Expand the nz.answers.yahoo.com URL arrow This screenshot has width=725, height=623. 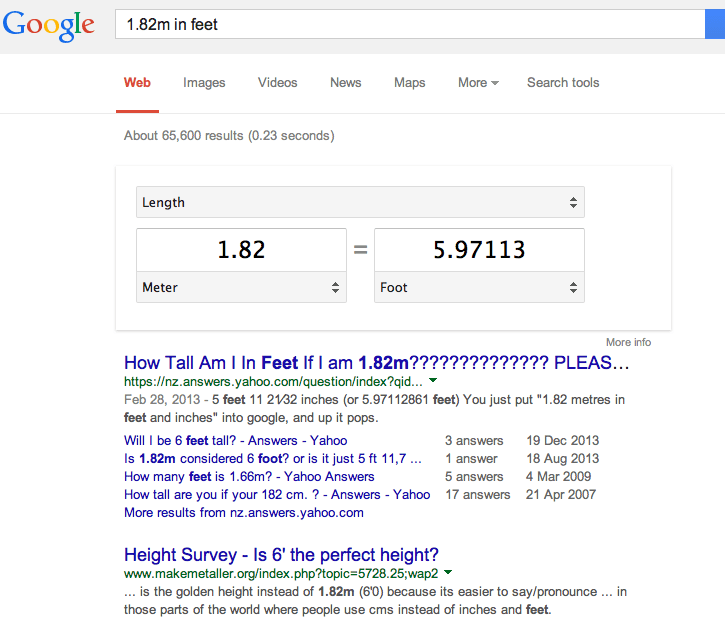click(433, 381)
